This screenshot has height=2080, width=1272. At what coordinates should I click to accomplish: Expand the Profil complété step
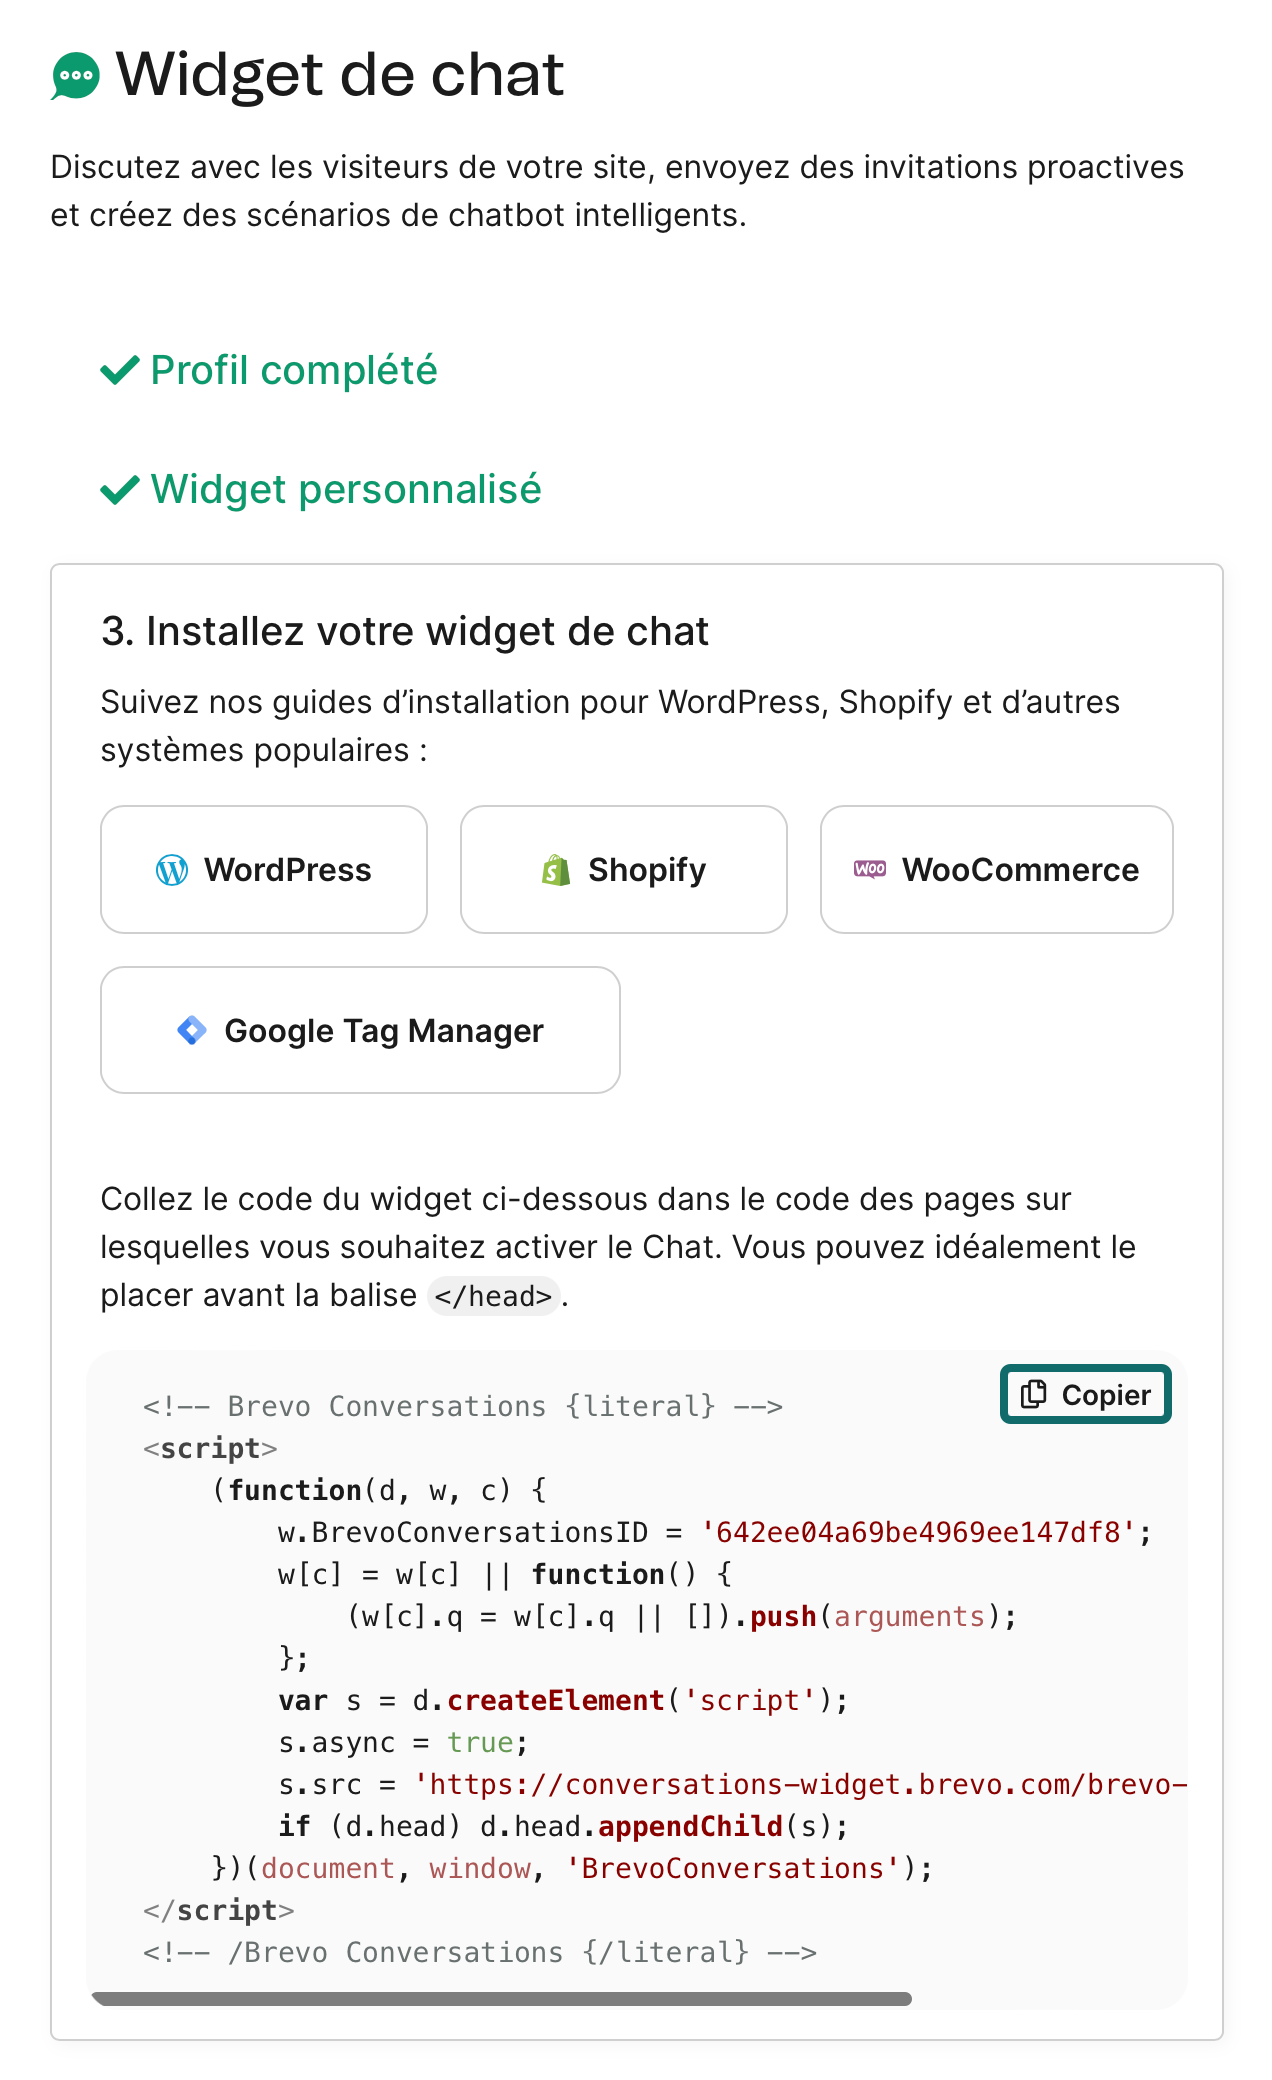(294, 371)
